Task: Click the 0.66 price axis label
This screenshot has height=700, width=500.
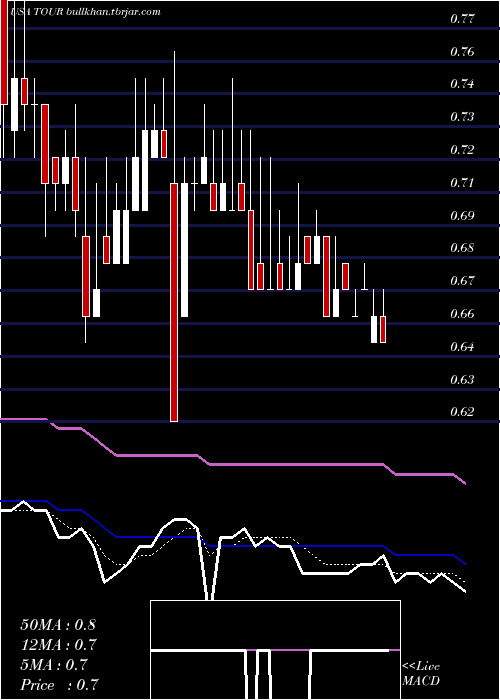Action: pos(462,314)
